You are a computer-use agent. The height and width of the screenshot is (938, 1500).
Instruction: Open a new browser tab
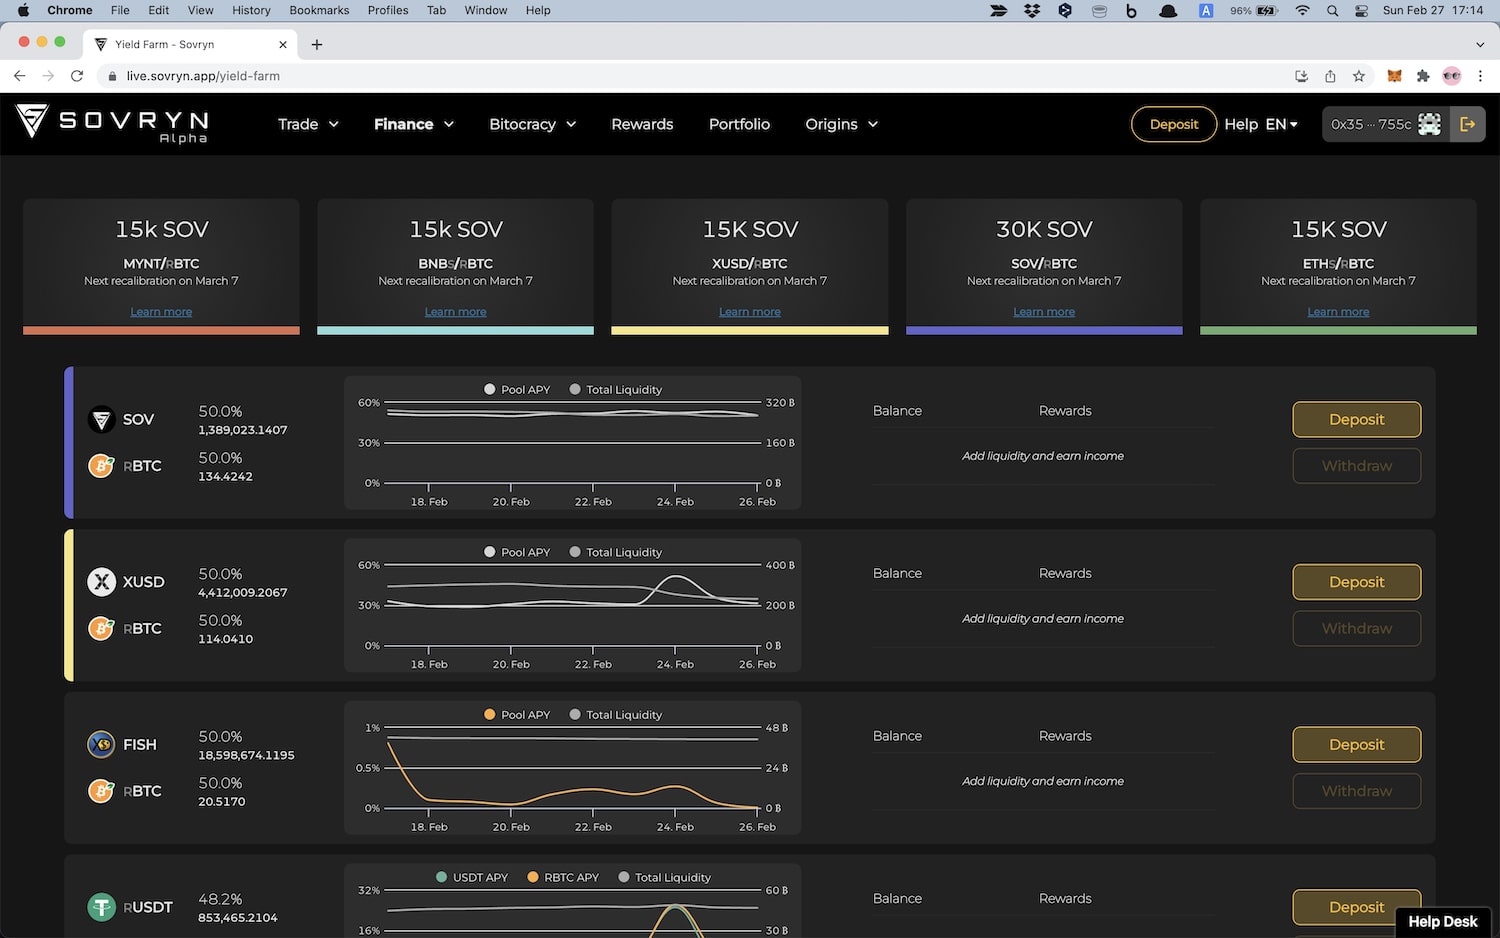[x=317, y=44]
